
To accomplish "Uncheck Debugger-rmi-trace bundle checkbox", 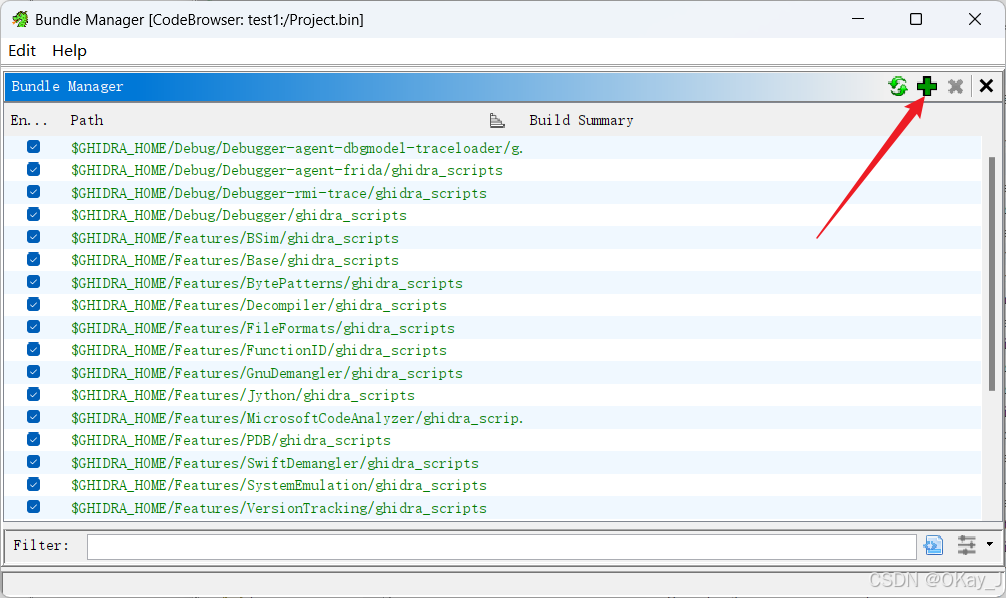I will click(33, 192).
